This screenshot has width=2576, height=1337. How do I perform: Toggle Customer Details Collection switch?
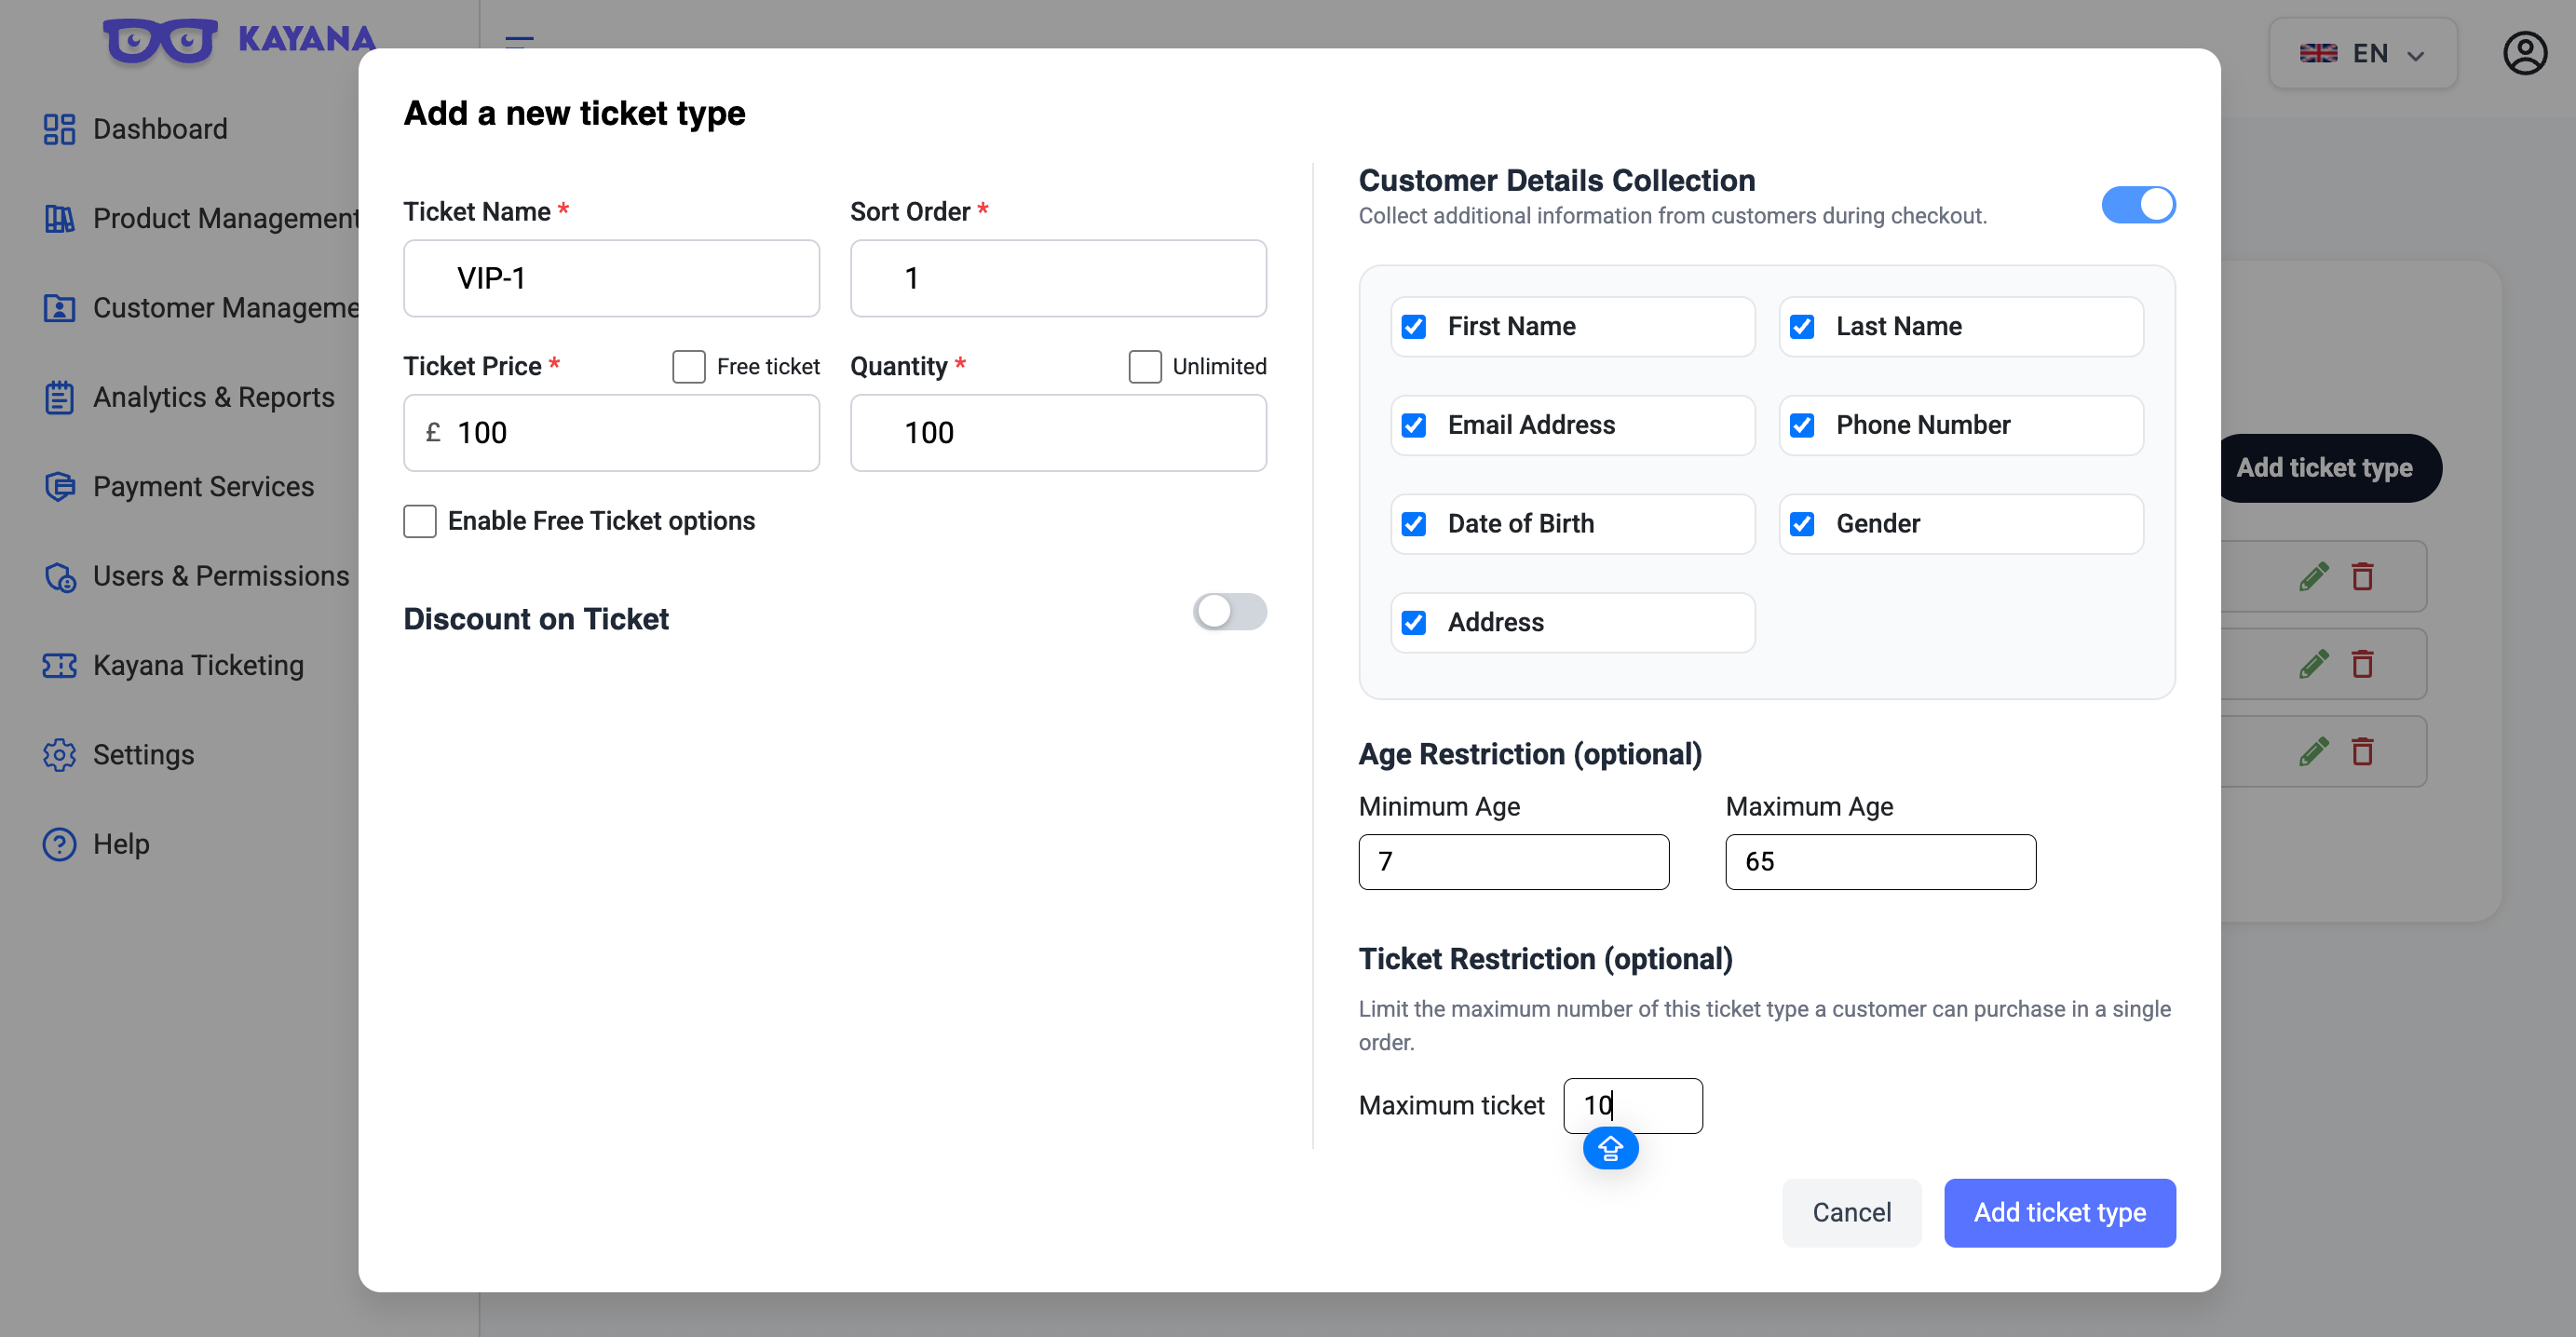[2138, 205]
